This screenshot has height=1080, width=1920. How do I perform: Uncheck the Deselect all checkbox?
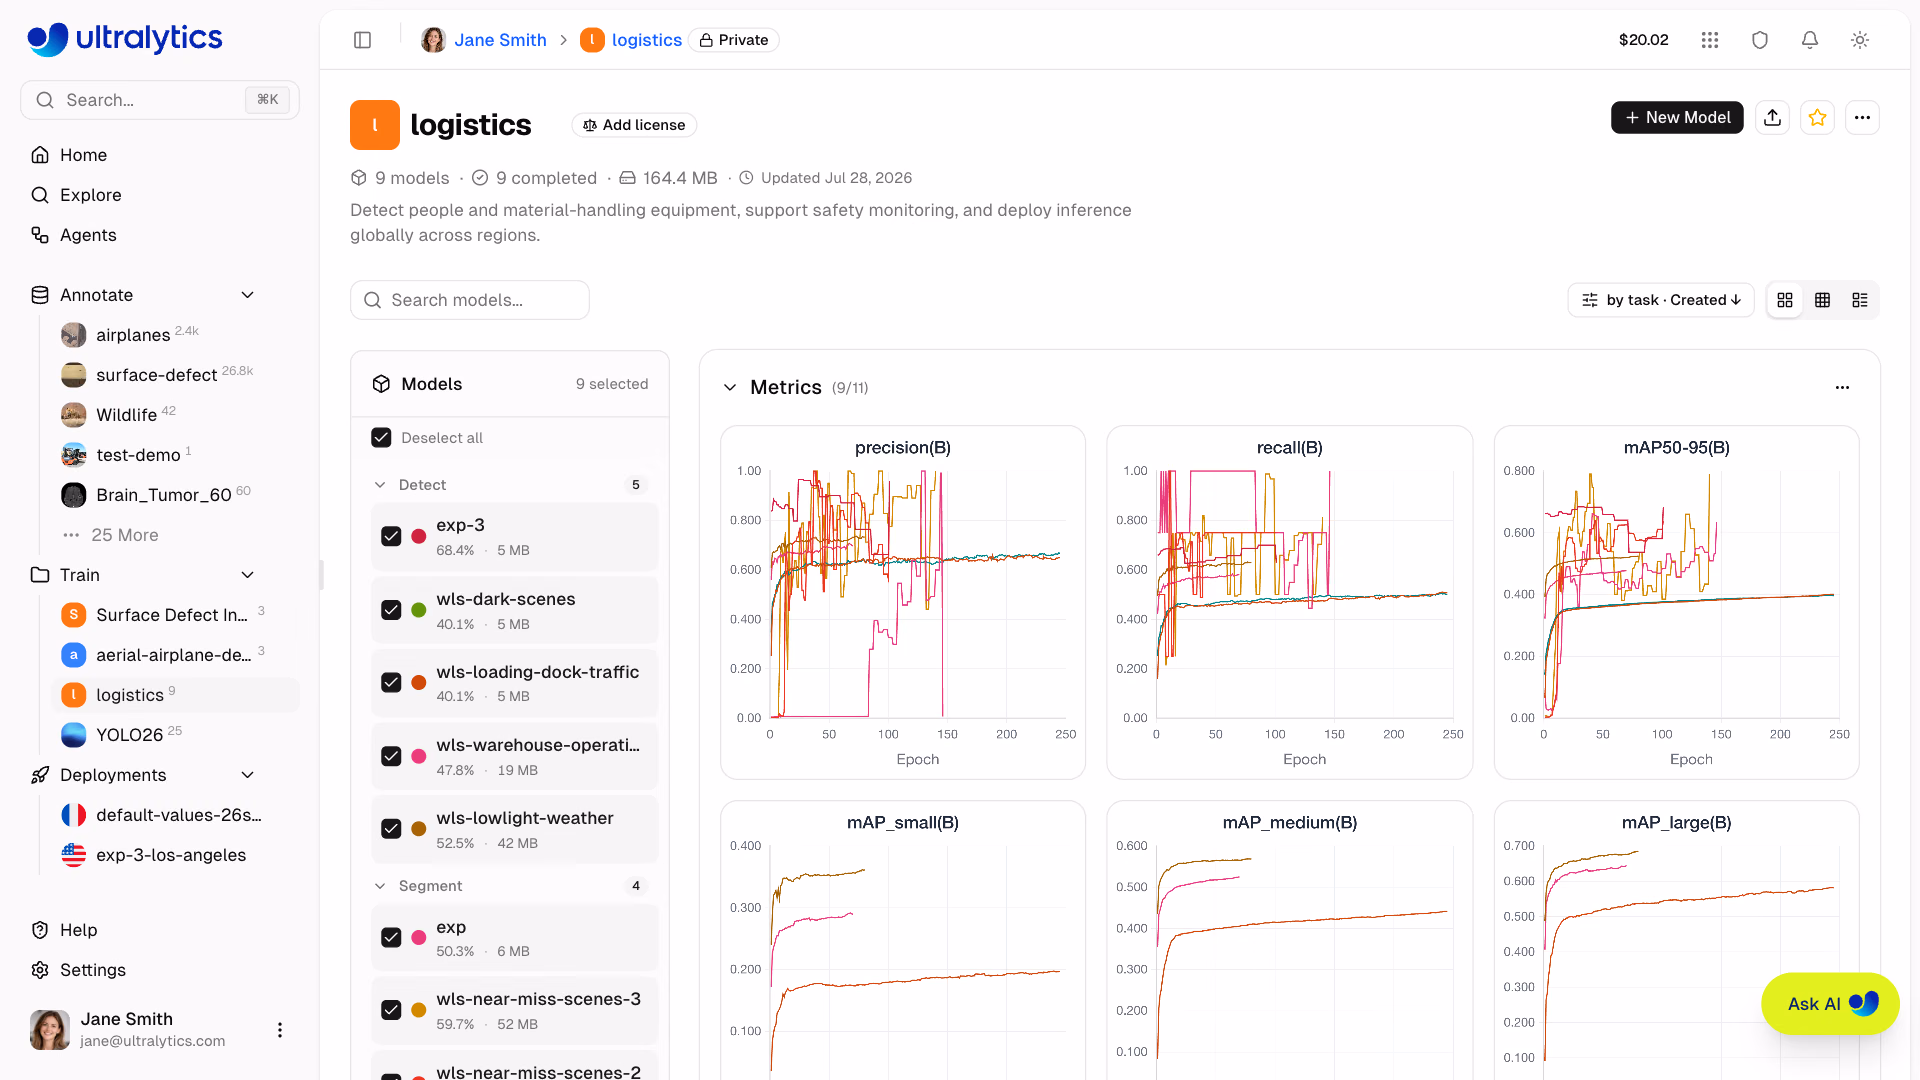(x=381, y=438)
